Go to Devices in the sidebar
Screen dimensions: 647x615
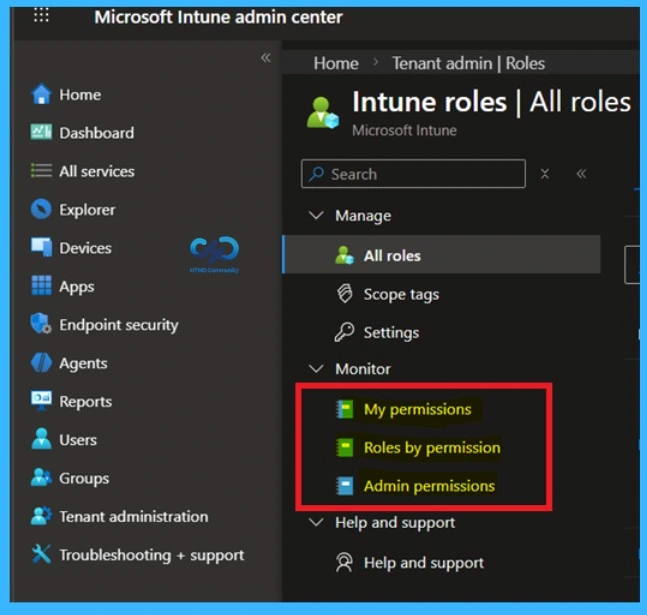[x=85, y=248]
